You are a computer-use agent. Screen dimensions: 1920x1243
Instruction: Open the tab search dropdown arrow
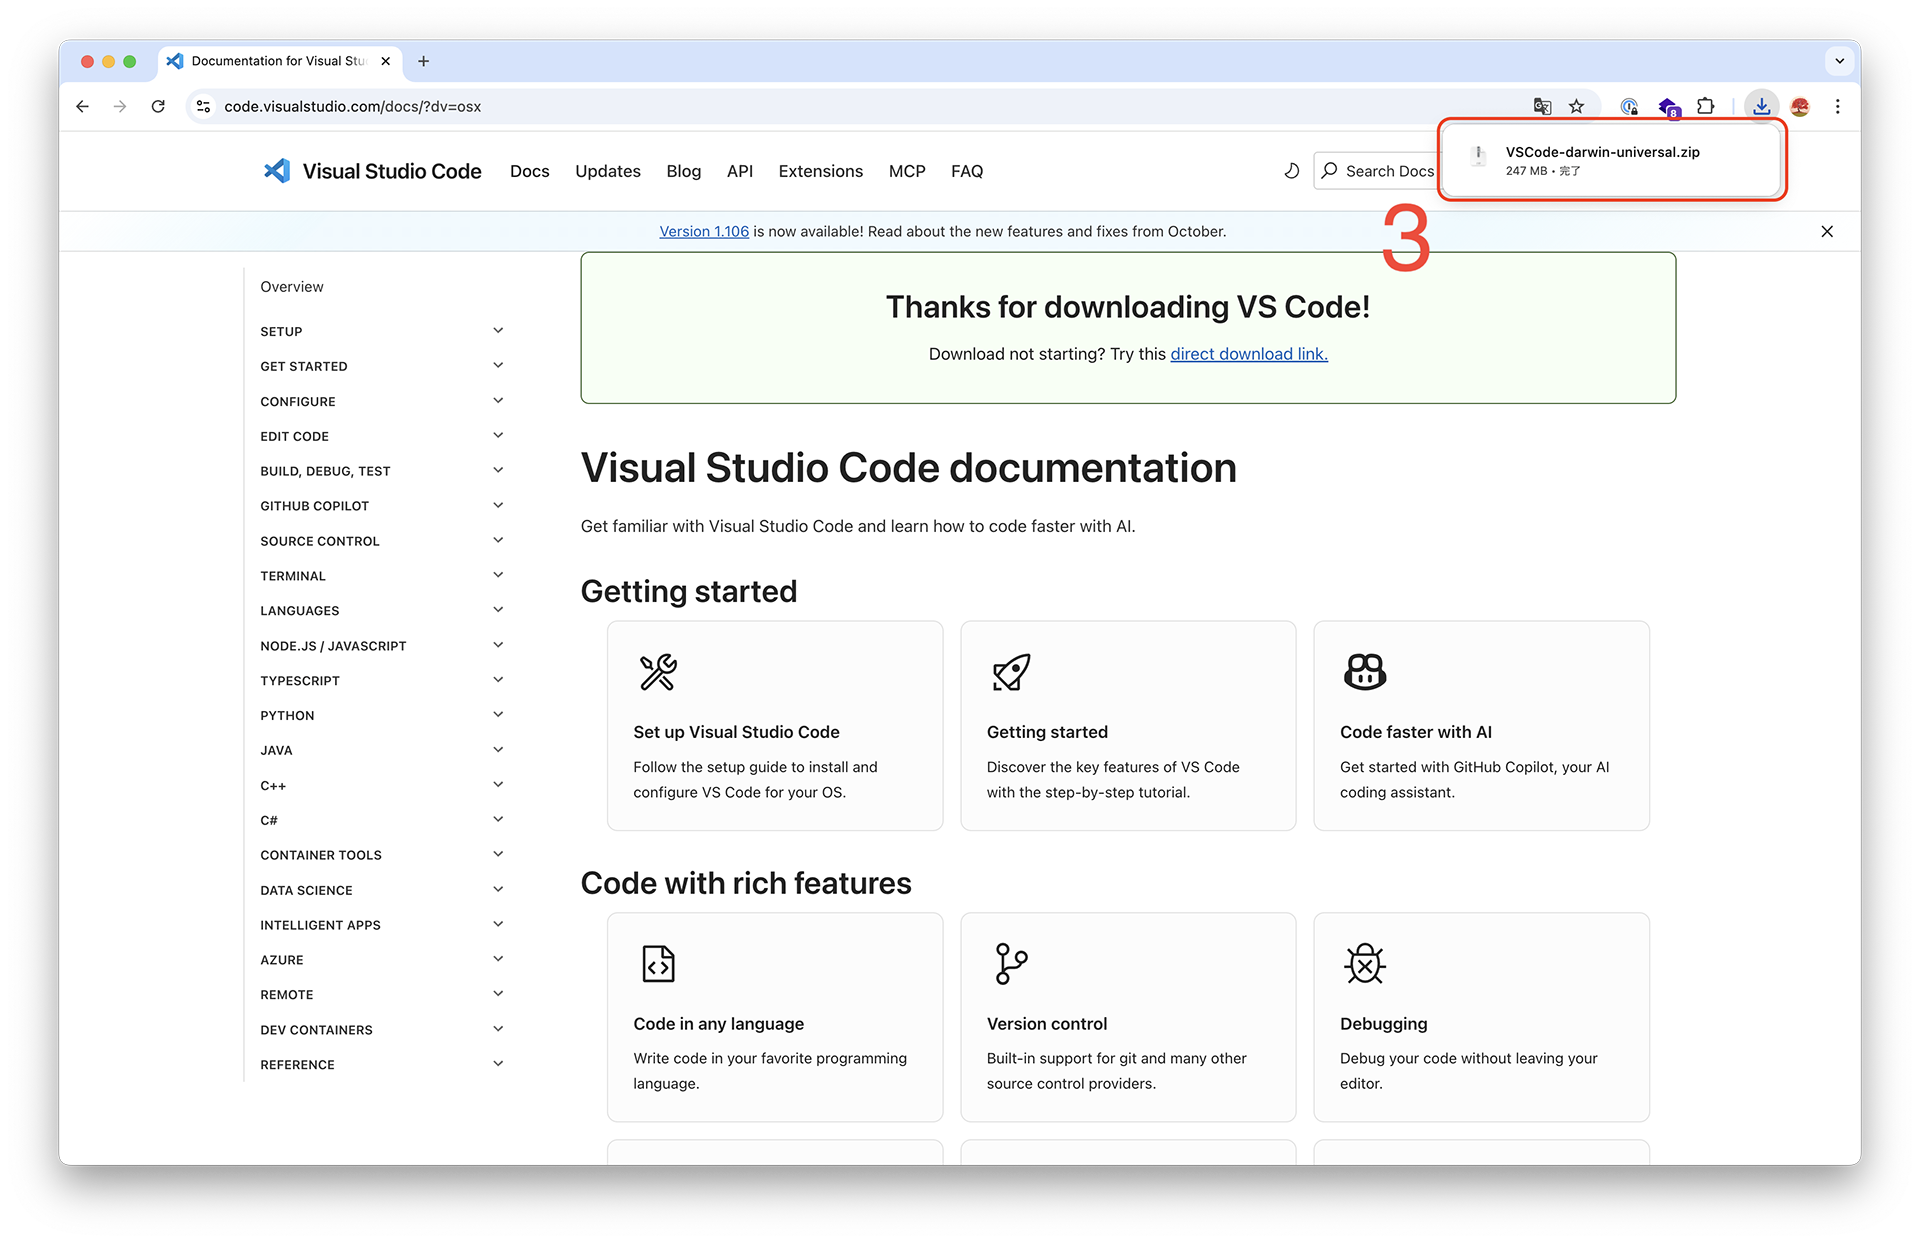(x=1839, y=61)
